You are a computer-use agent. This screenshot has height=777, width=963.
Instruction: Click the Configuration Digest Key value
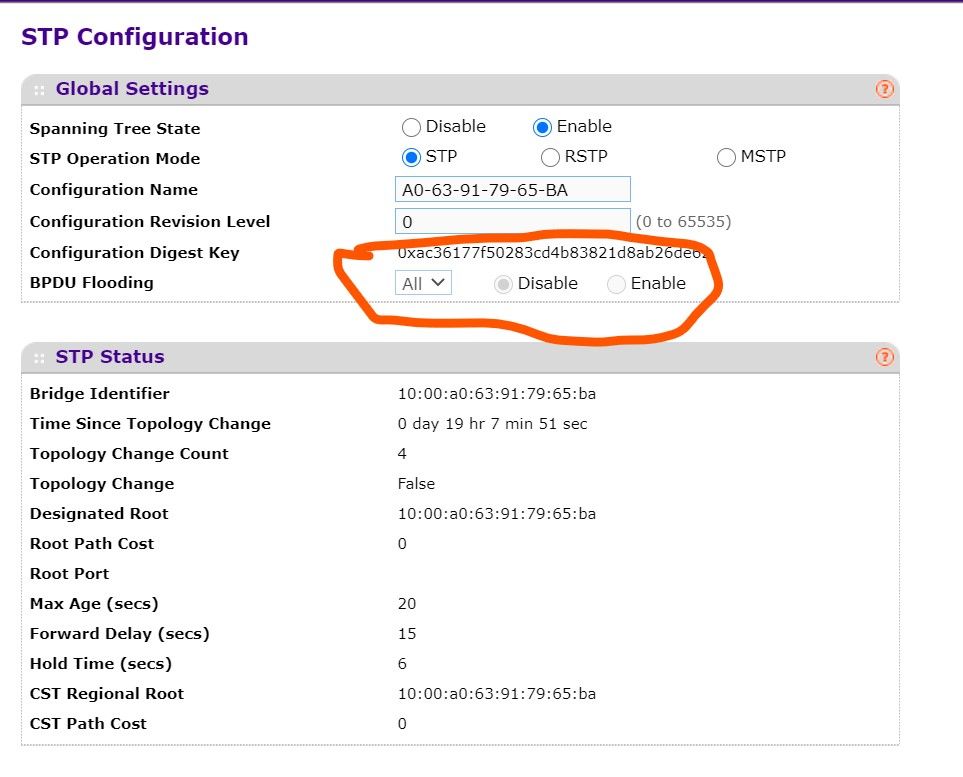pyautogui.click(x=552, y=252)
